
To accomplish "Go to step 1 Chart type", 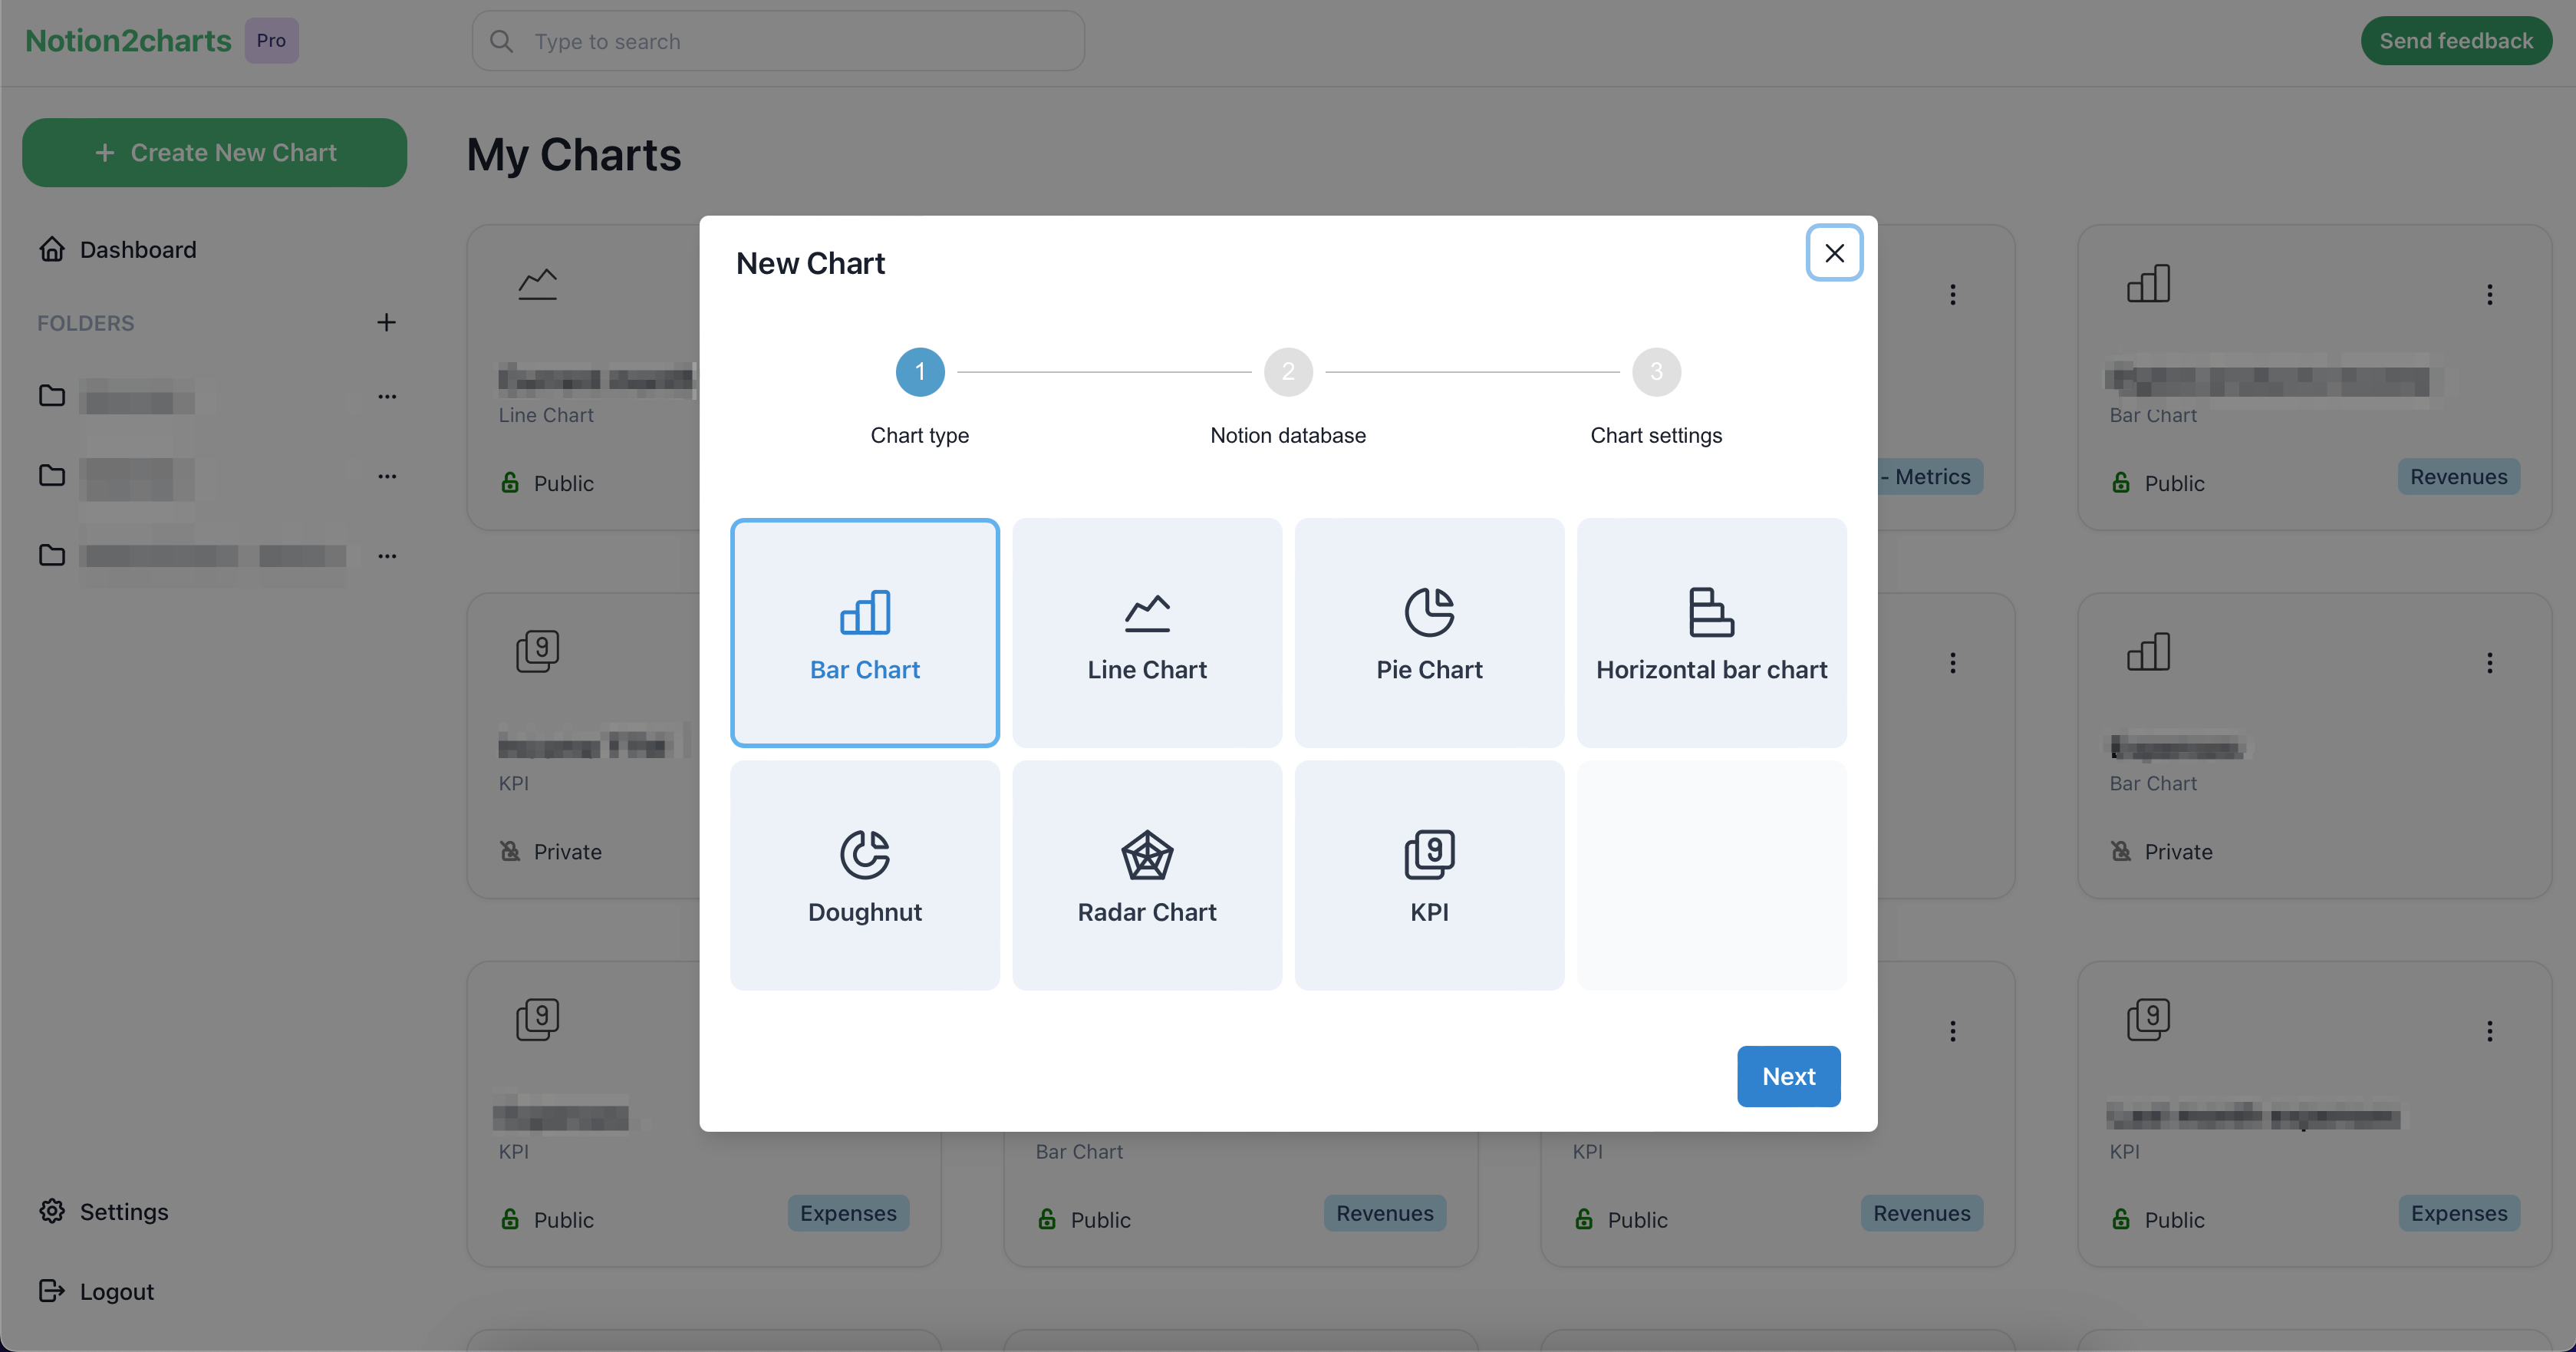I will pyautogui.click(x=919, y=372).
